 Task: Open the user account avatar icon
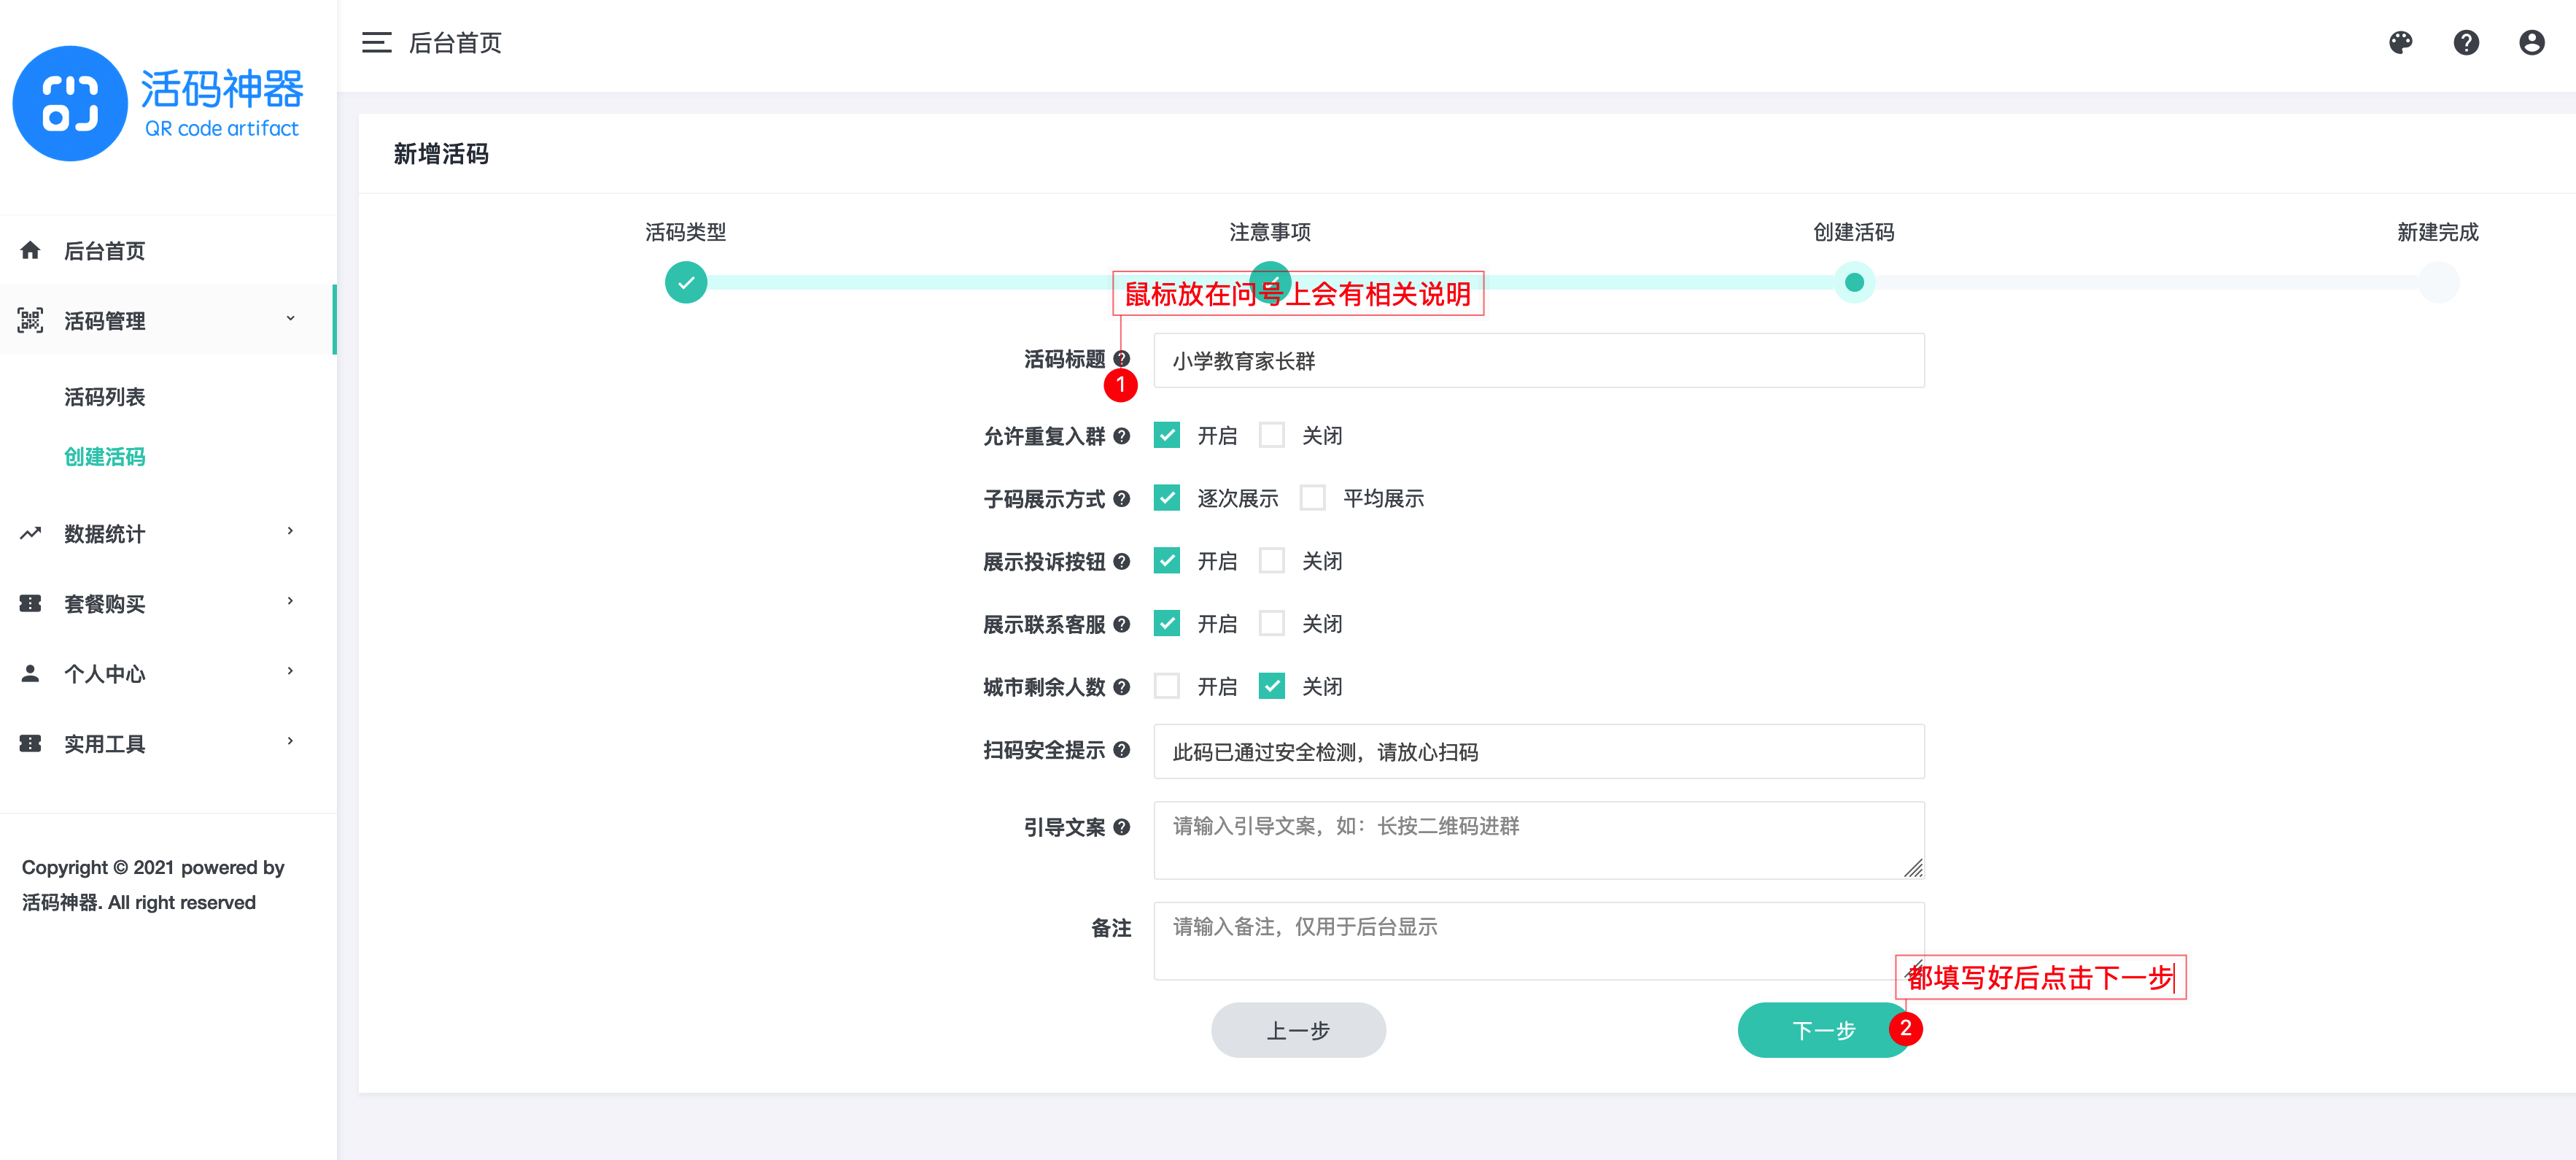(x=2531, y=42)
